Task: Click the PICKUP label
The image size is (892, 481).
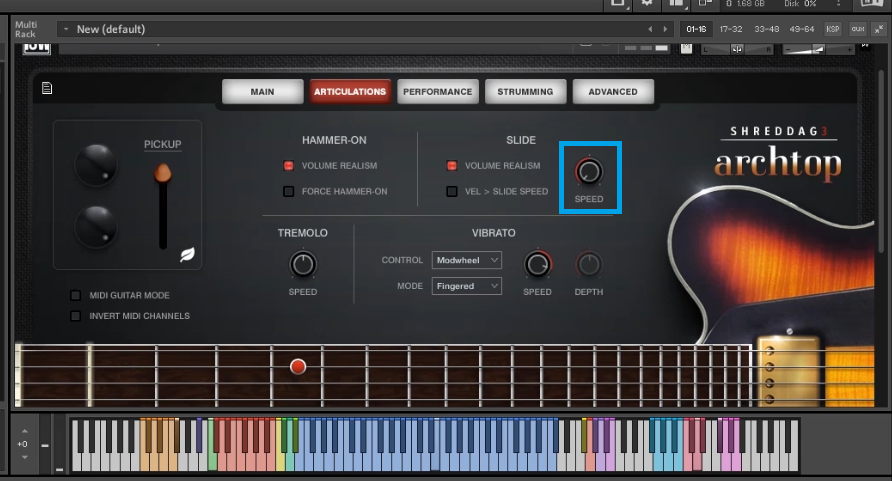Action: [163, 144]
